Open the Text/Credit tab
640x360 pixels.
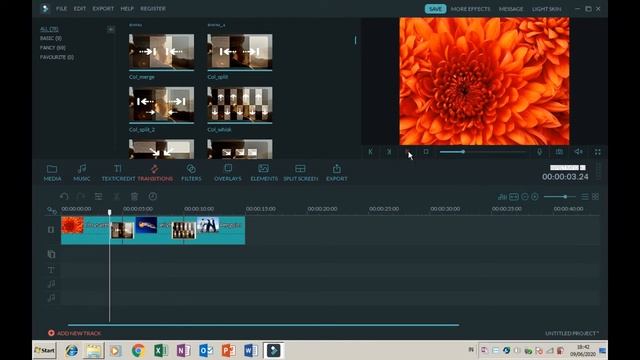coord(118,173)
